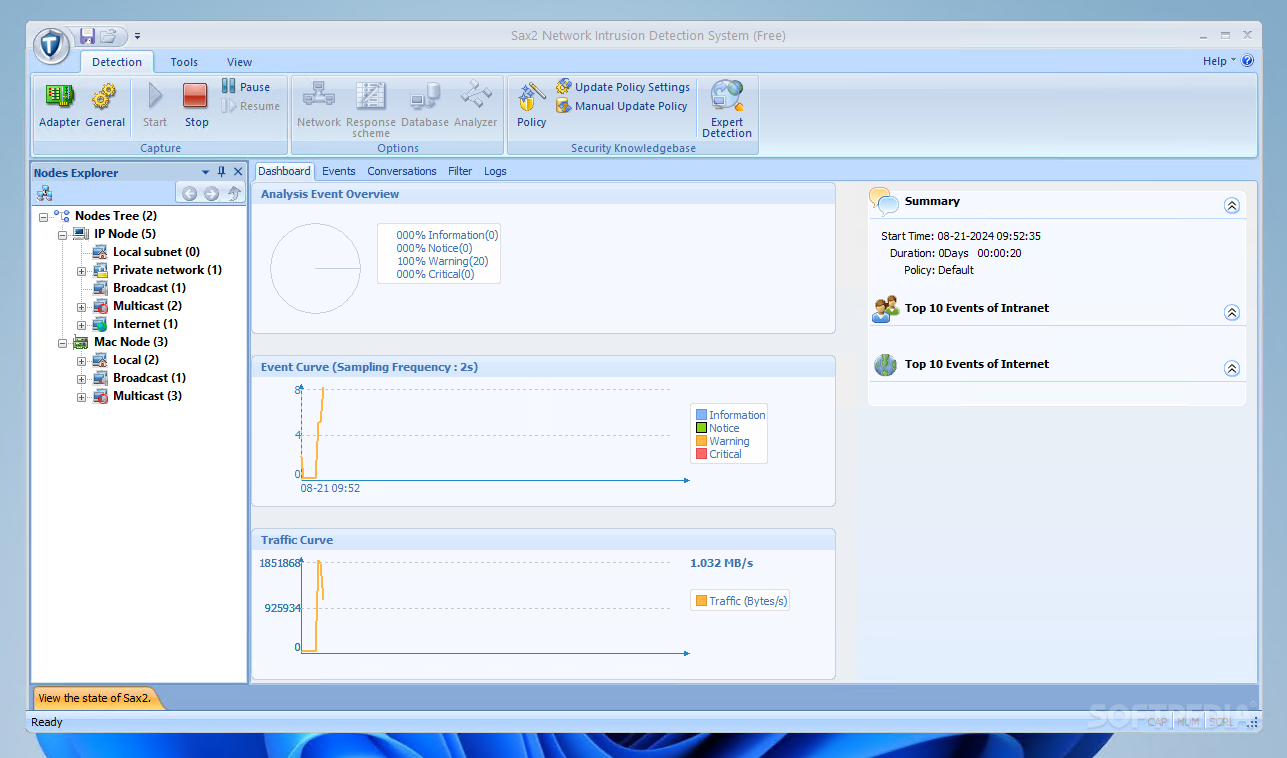Viewport: 1287px width, 758px height.
Task: Open the Nodes Explorer panel dropdown menu
Action: pyautogui.click(x=206, y=172)
